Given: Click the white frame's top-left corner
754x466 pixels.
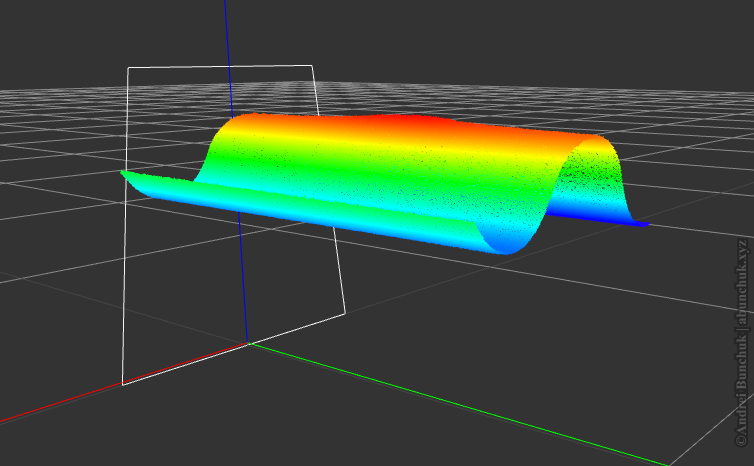Looking at the screenshot, I should (128, 68).
